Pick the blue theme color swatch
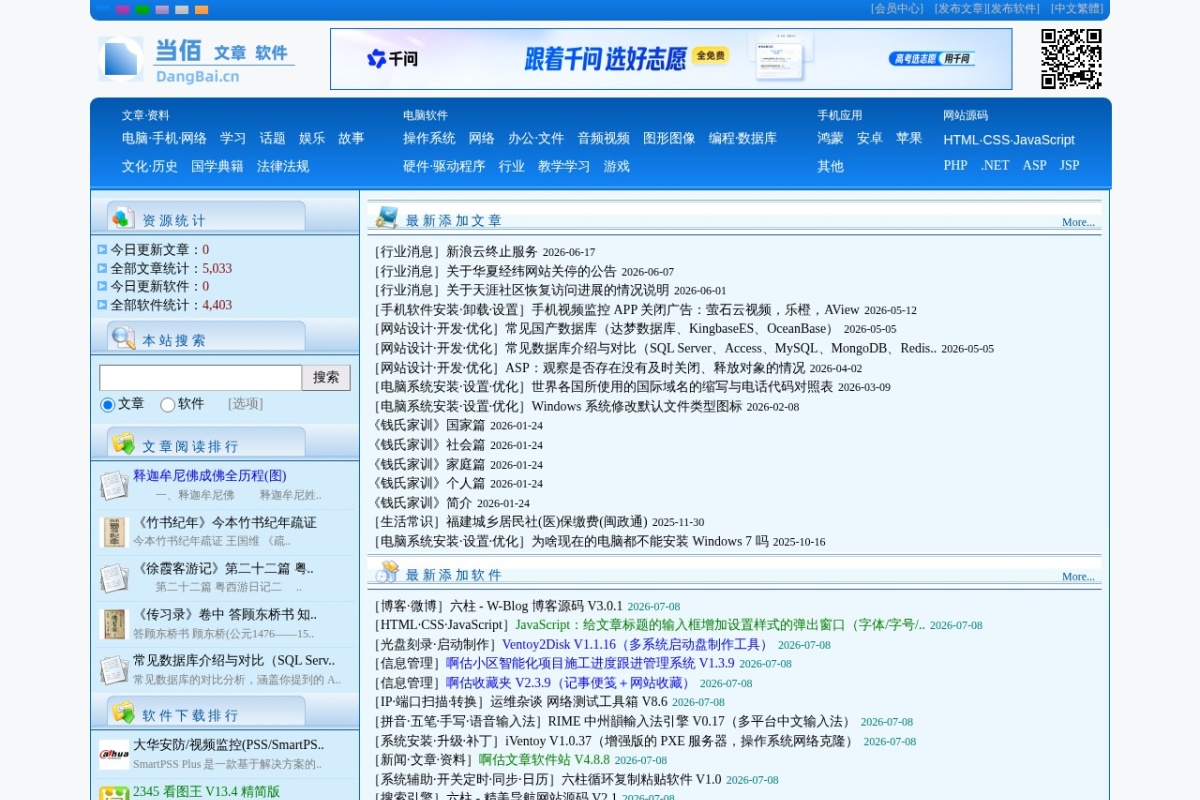The height and width of the screenshot is (800, 1200). [103, 9]
